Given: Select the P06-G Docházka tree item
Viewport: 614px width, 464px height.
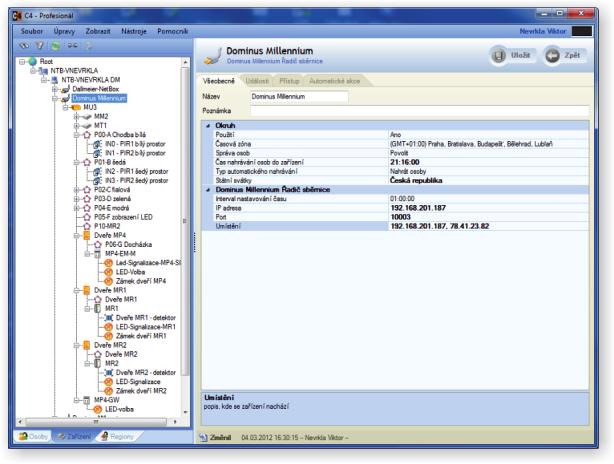Looking at the screenshot, I should pyautogui.click(x=128, y=244).
